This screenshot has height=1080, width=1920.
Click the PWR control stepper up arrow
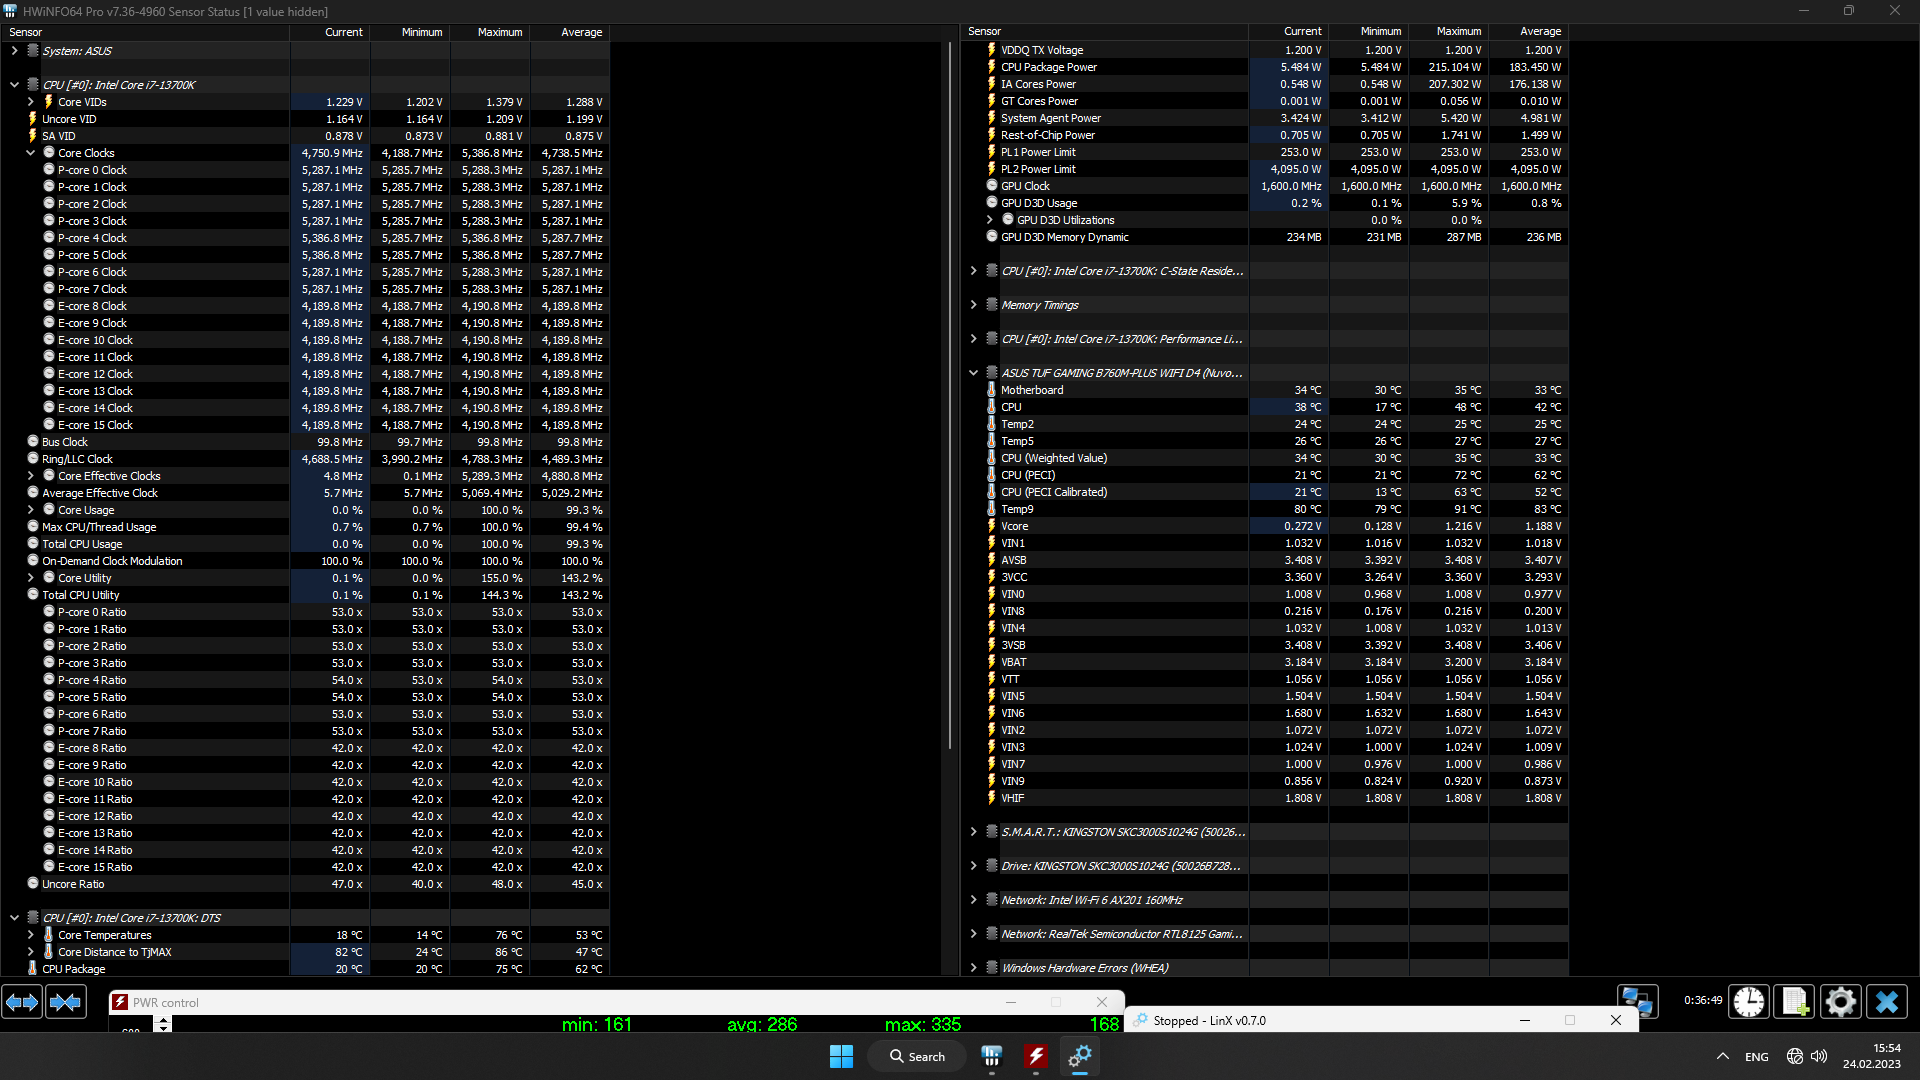coord(164,1020)
